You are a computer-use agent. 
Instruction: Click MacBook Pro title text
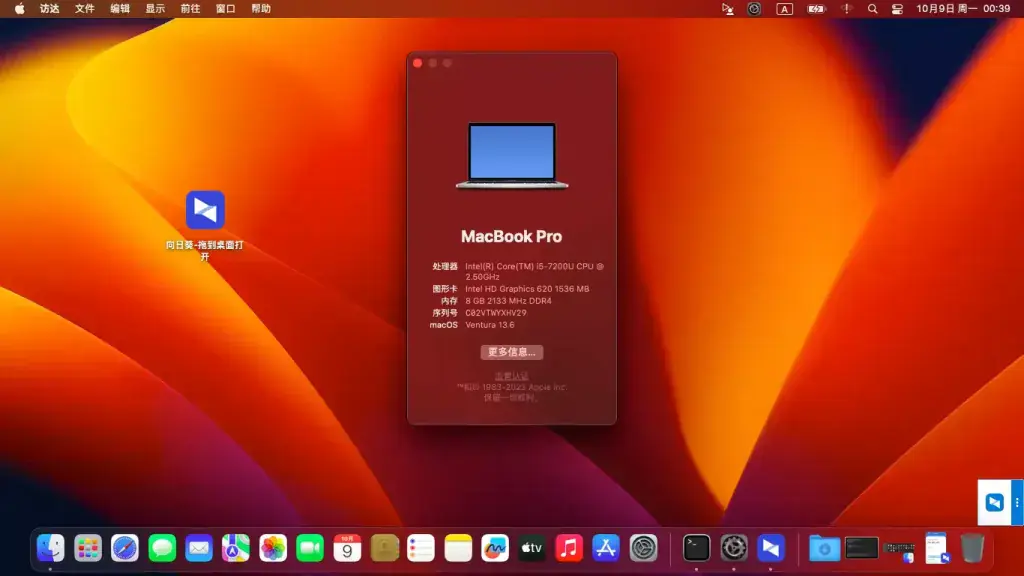tap(511, 236)
